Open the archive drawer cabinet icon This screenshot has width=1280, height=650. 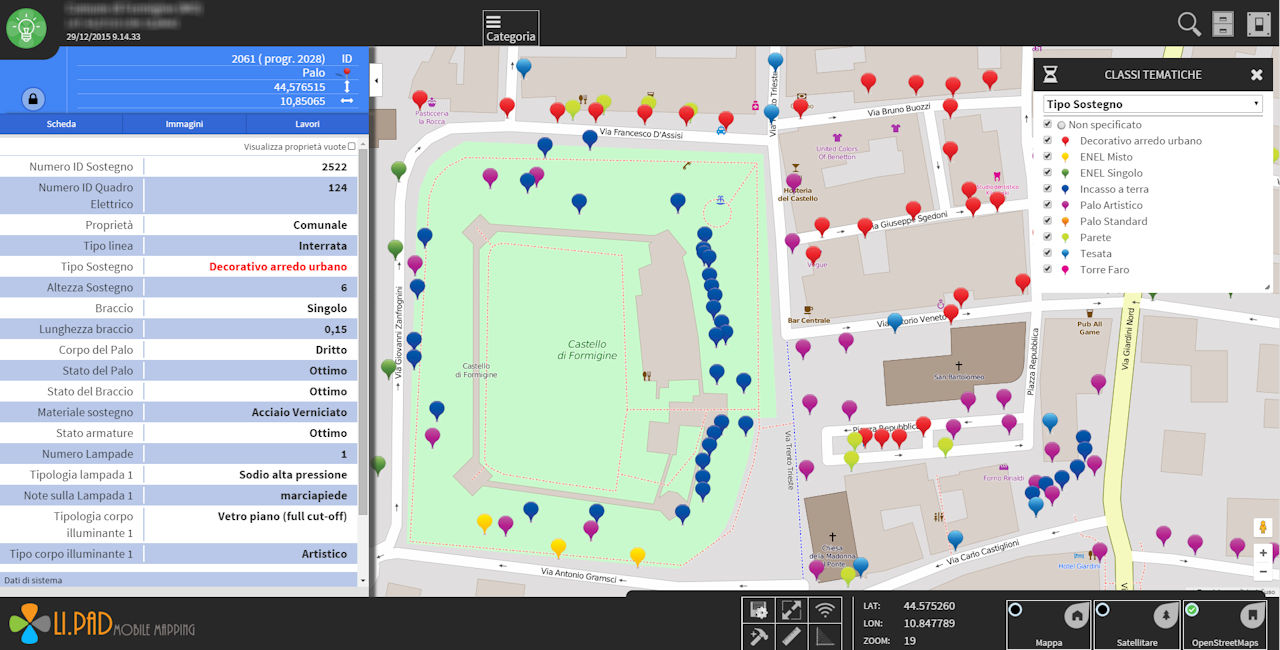[1222, 24]
